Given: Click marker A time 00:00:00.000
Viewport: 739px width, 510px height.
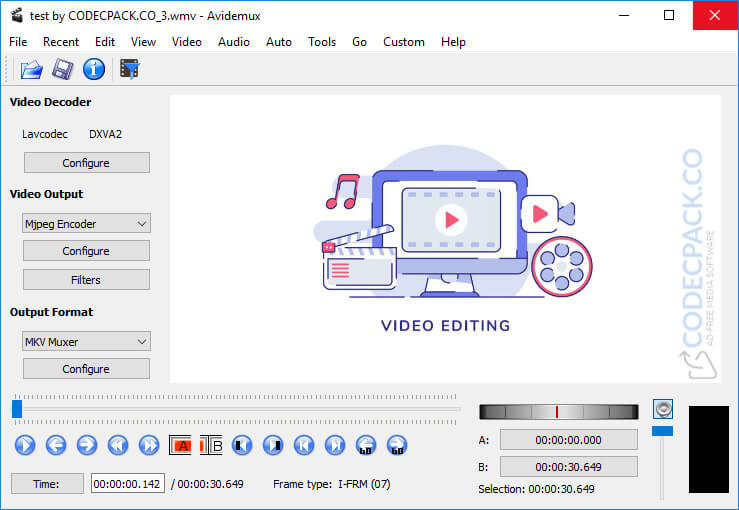Looking at the screenshot, I should click(568, 440).
